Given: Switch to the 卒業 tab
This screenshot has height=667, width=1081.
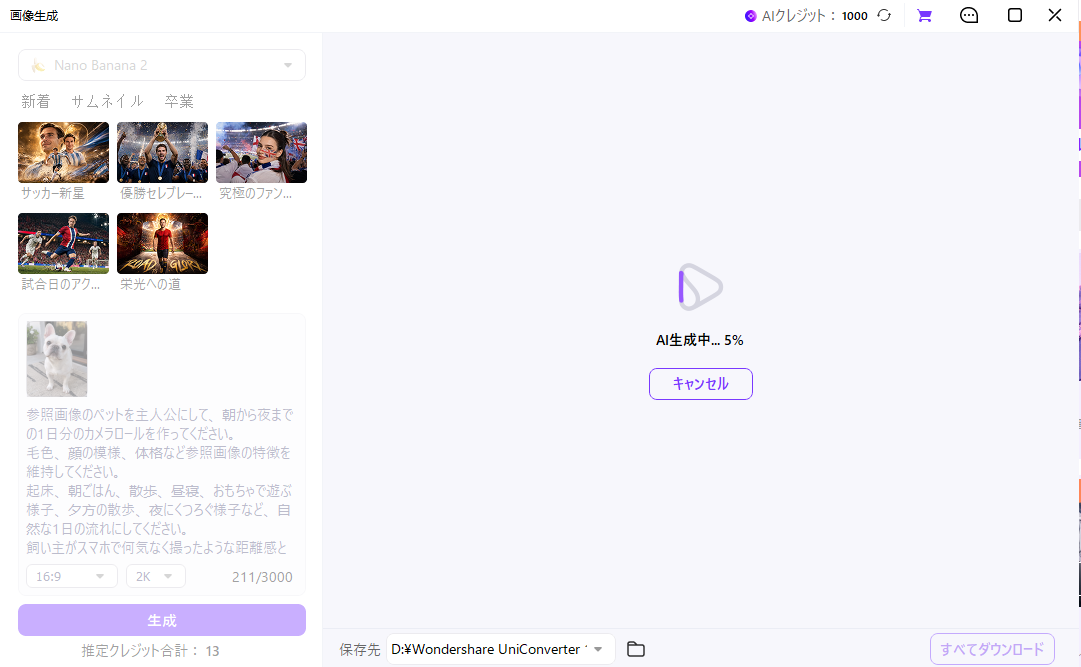Looking at the screenshot, I should pos(179,101).
